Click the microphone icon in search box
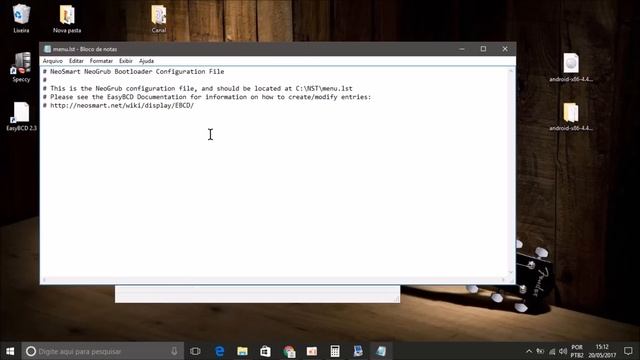Screen dimensions: 640x360 [174, 351]
